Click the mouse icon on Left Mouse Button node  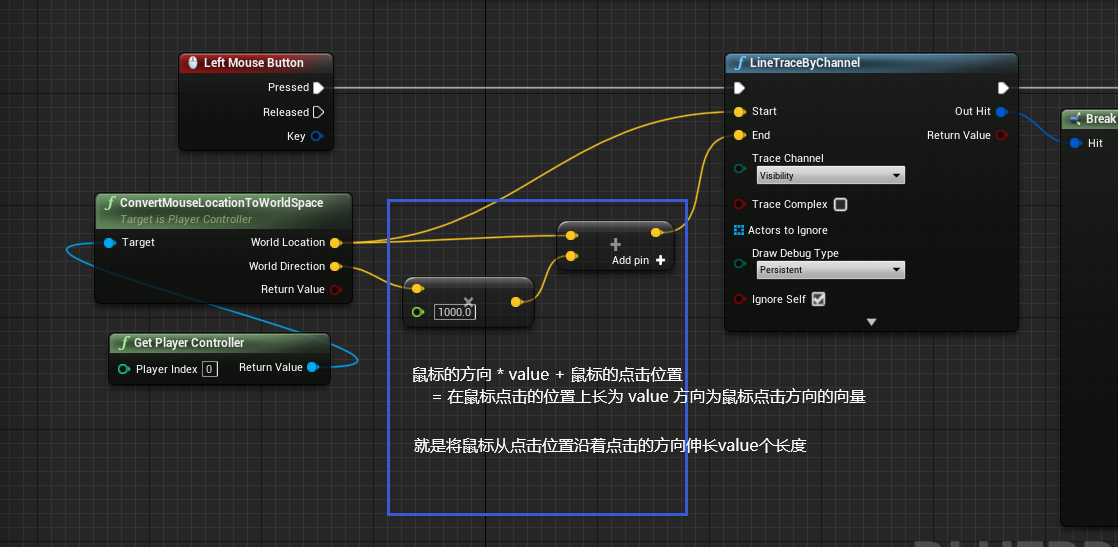[193, 63]
